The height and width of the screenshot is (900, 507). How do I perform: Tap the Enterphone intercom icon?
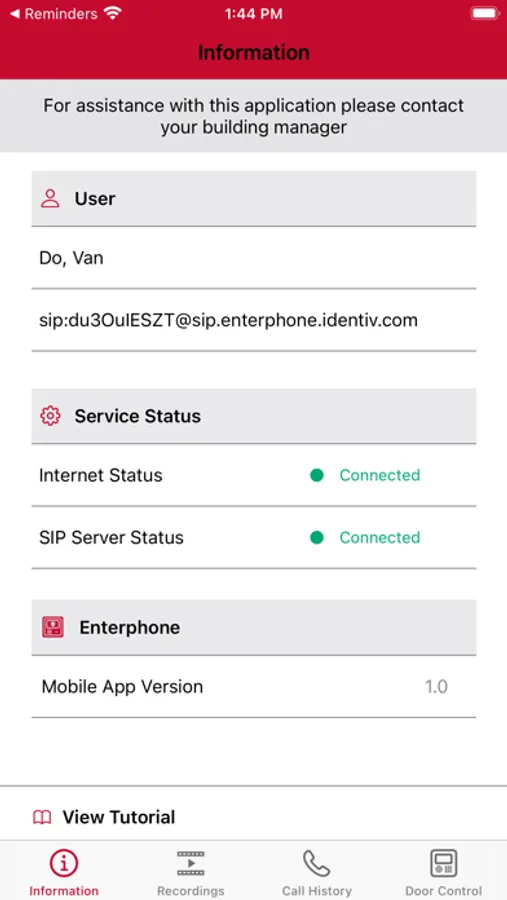click(53, 627)
